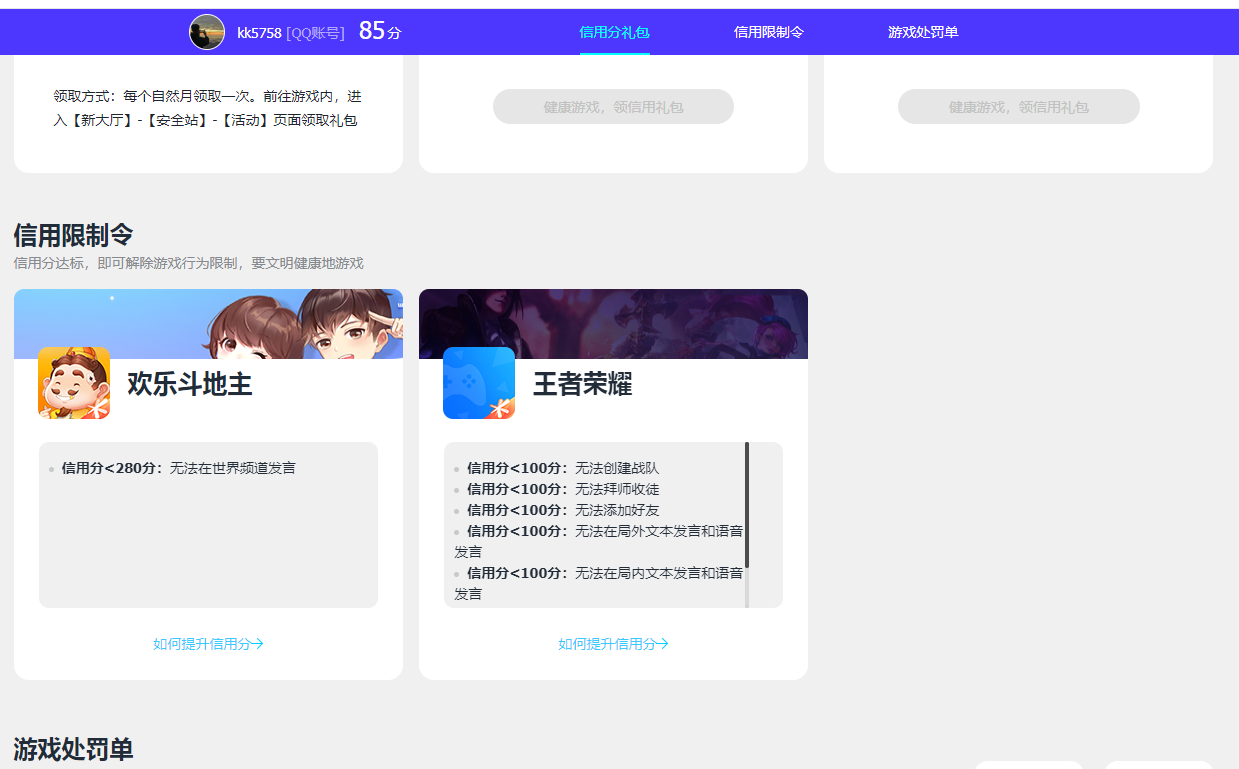Click the right card's 健康游戏，领信用礼包 button
The image size is (1239, 769).
1019,107
